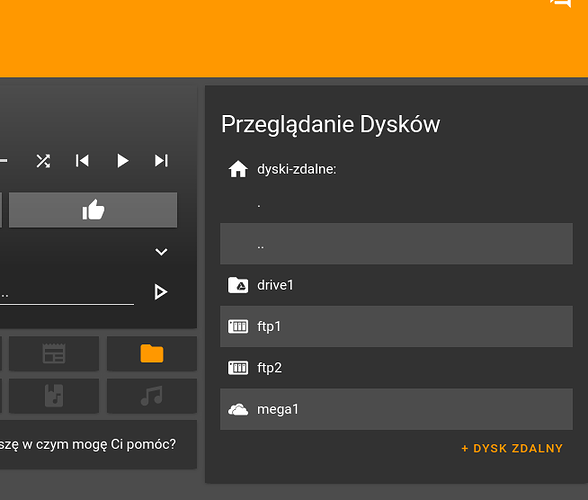This screenshot has width=588, height=500.
Task: Click the thumbs up like button
Action: tap(93, 210)
